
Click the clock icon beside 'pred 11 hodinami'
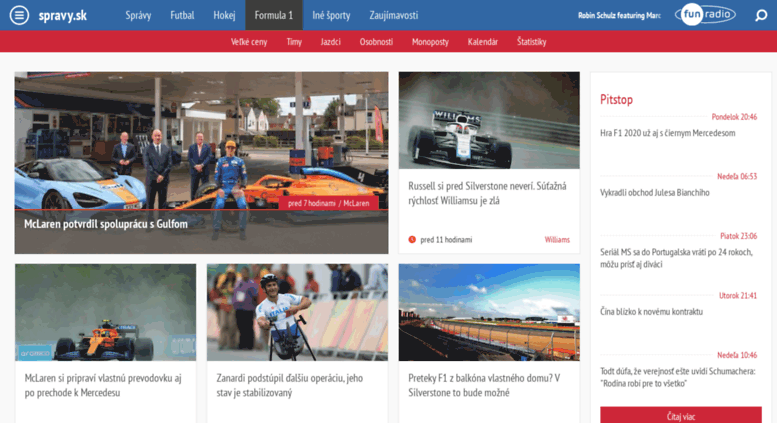412,240
